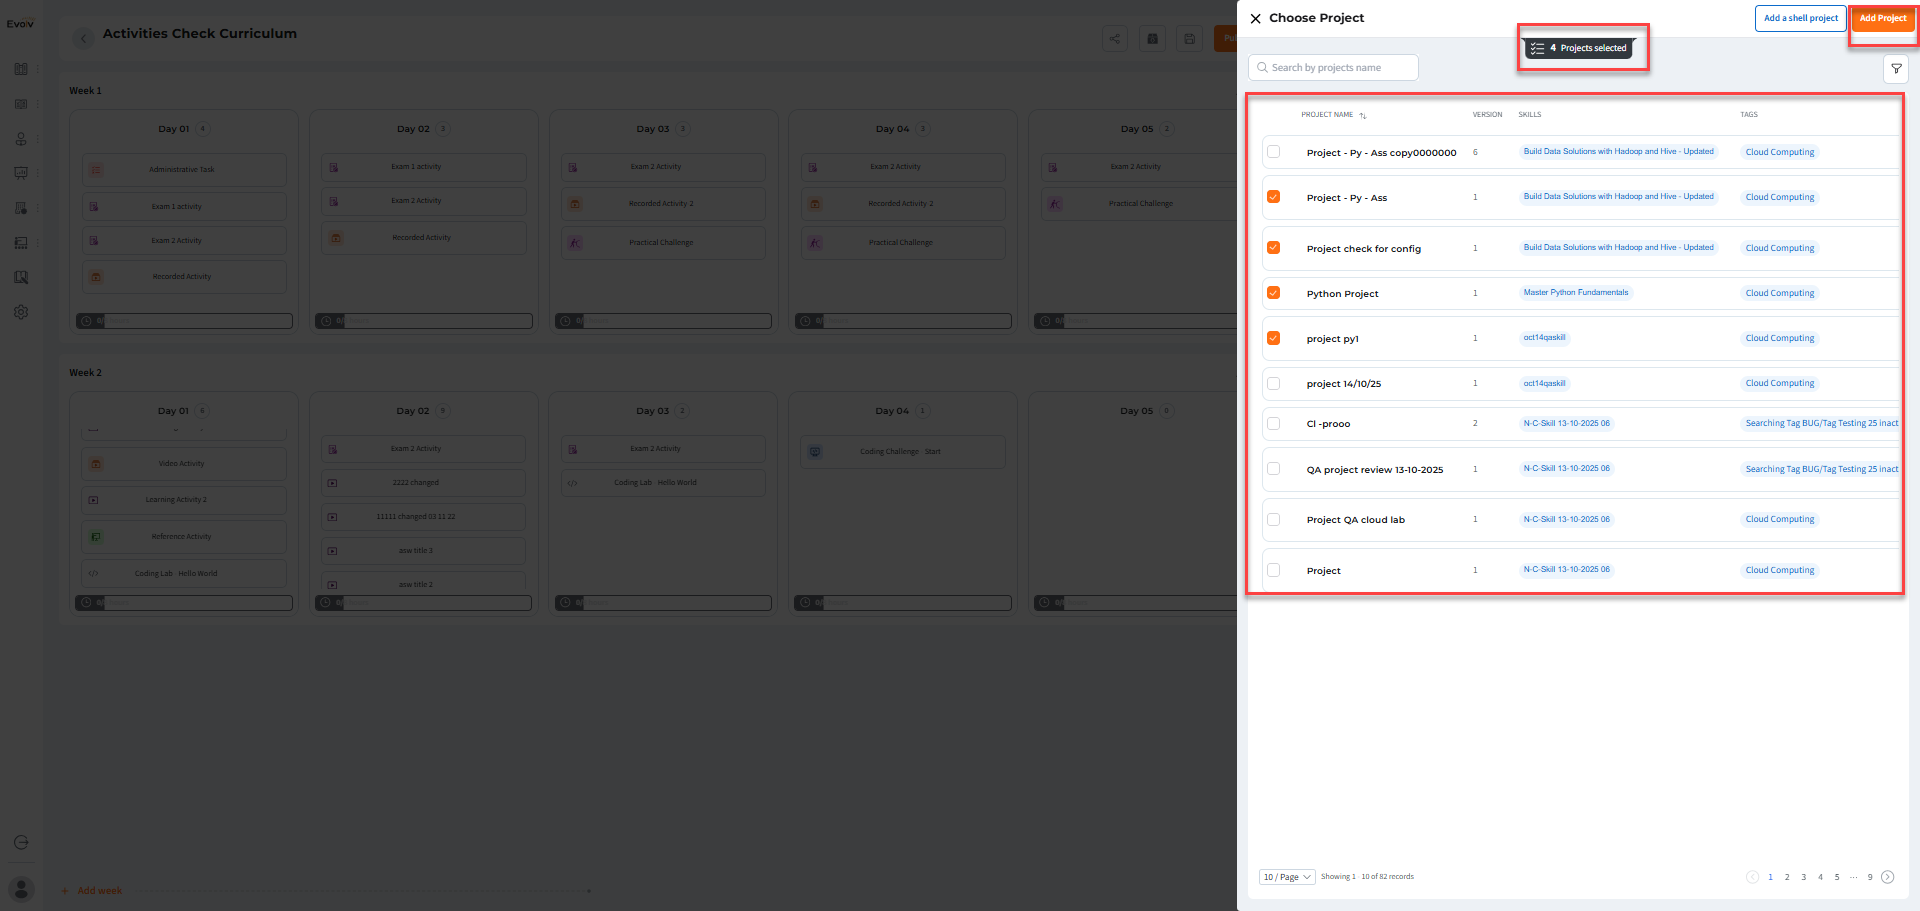Open the Reference Activity card
This screenshot has width=1920, height=911.
[184, 537]
